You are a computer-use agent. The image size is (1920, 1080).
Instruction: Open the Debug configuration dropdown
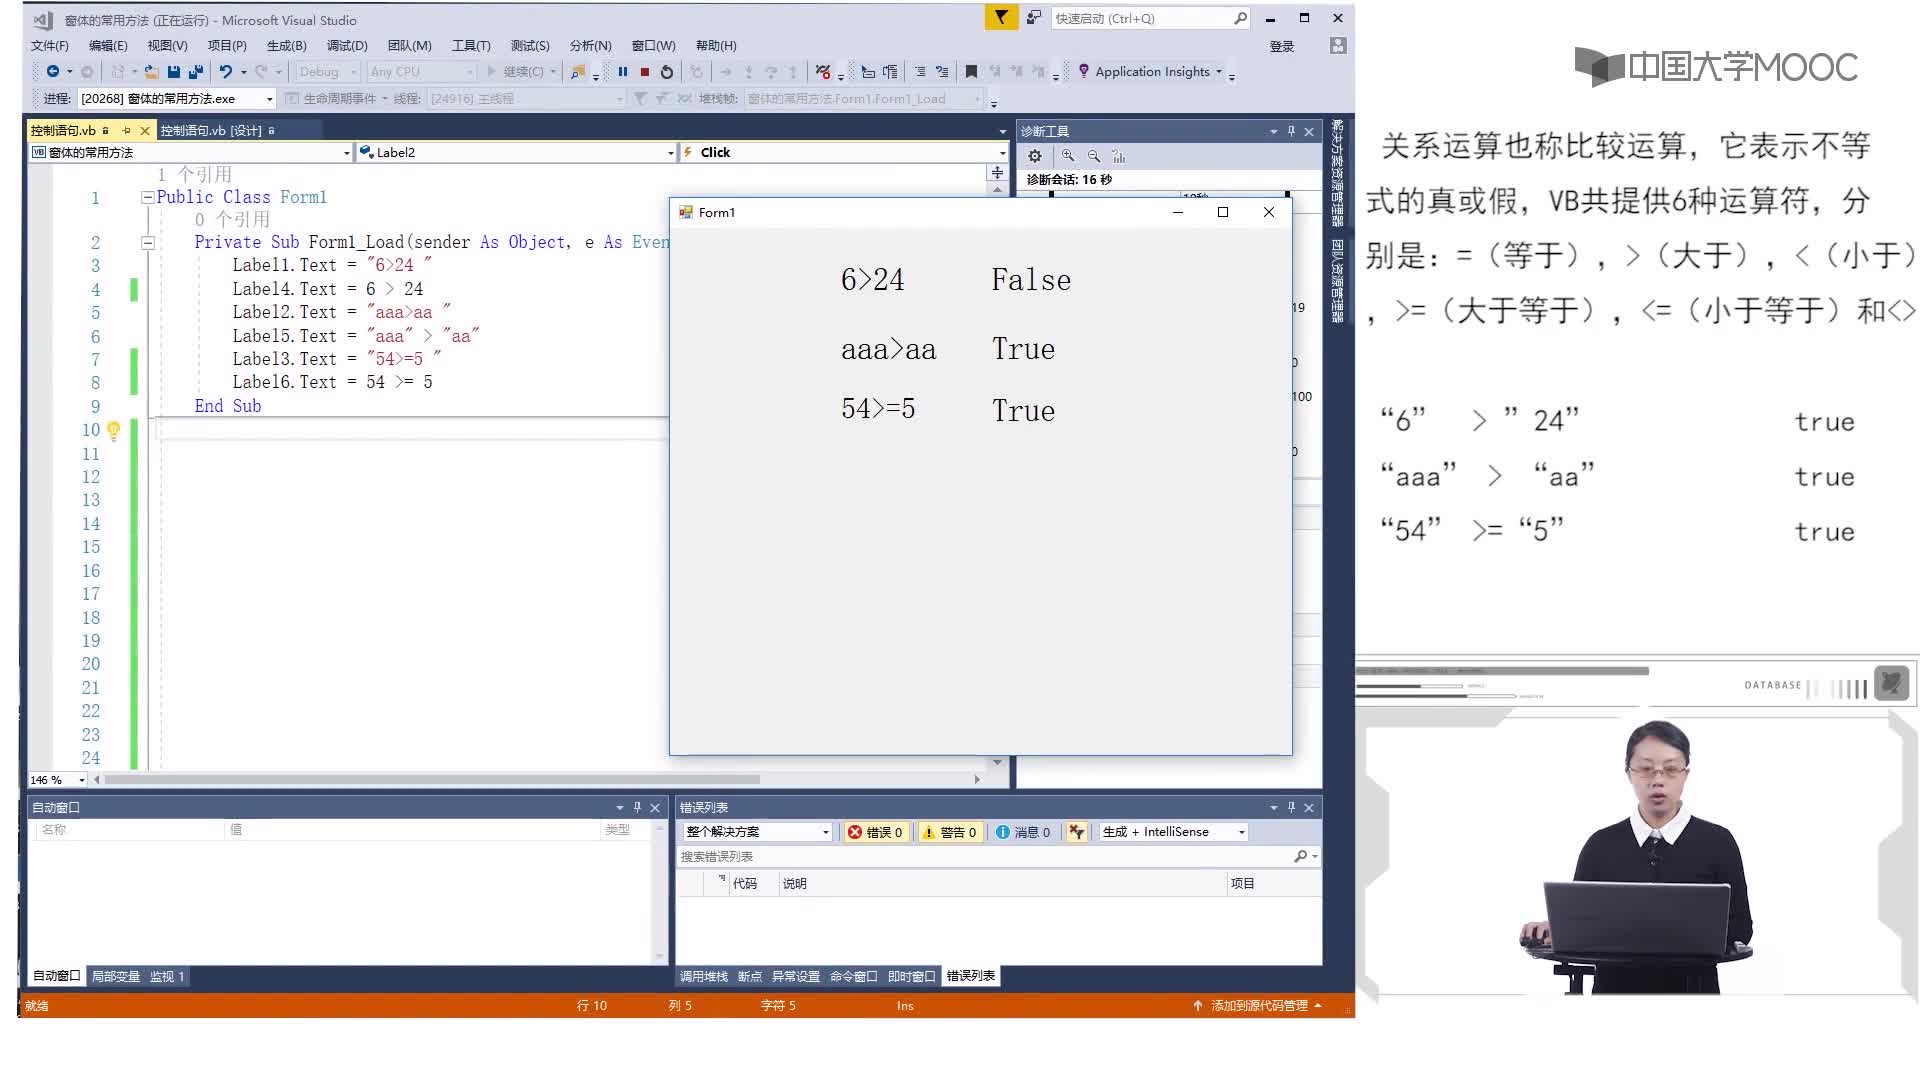(327, 72)
